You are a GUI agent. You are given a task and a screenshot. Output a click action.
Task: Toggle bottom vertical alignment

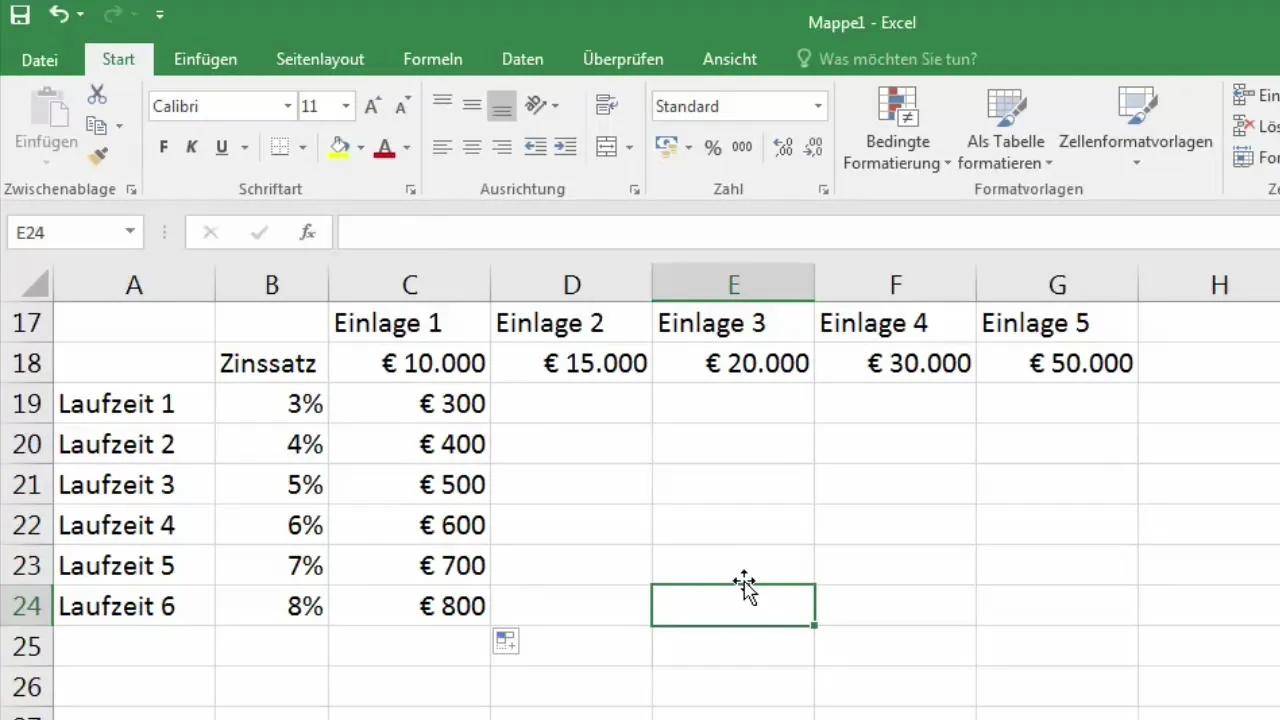click(502, 104)
